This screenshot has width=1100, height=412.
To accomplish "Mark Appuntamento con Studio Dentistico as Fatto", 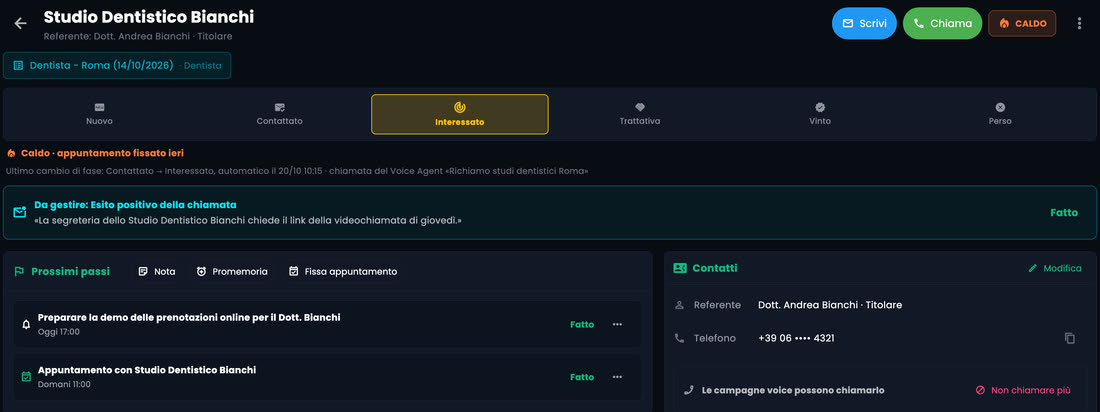I will pos(582,377).
